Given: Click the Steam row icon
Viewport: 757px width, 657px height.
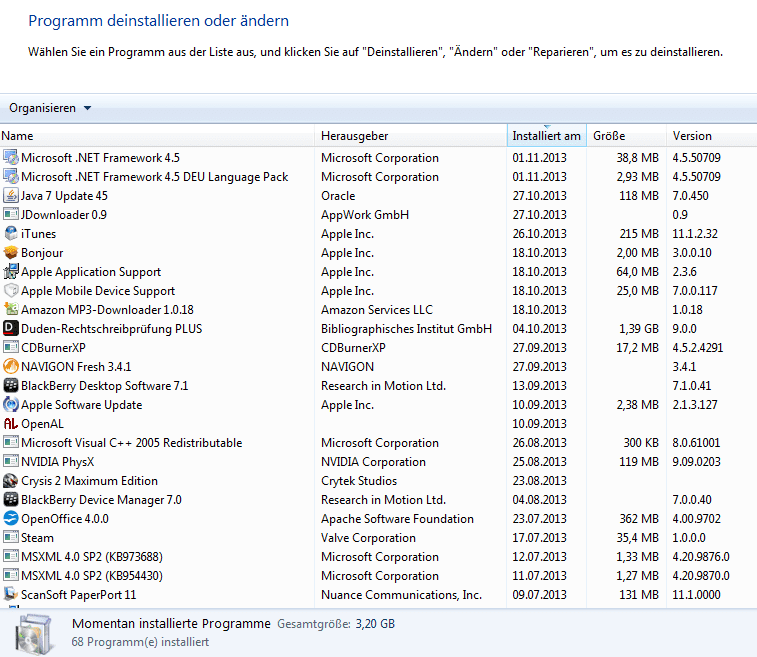Looking at the screenshot, I should pyautogui.click(x=11, y=537).
